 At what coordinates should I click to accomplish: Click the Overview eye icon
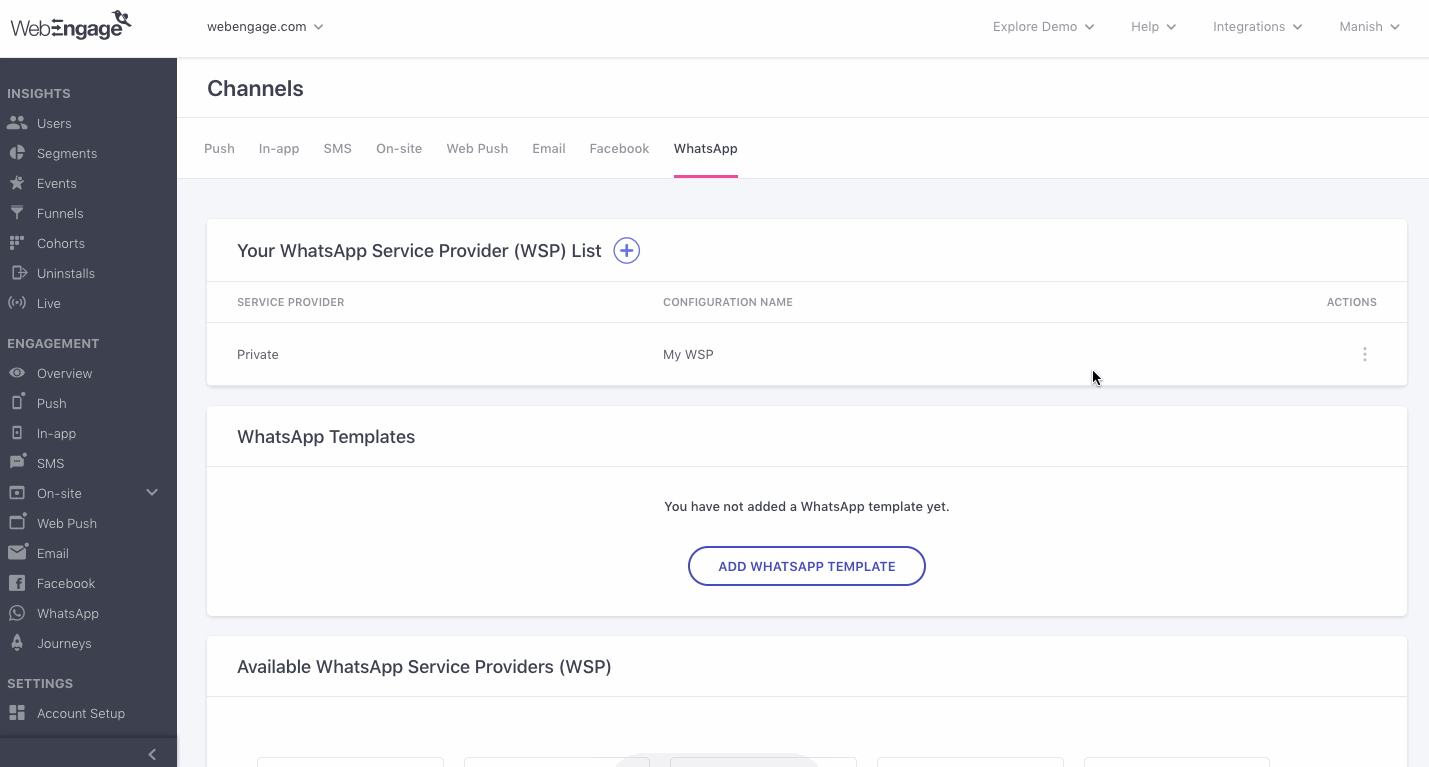point(16,373)
